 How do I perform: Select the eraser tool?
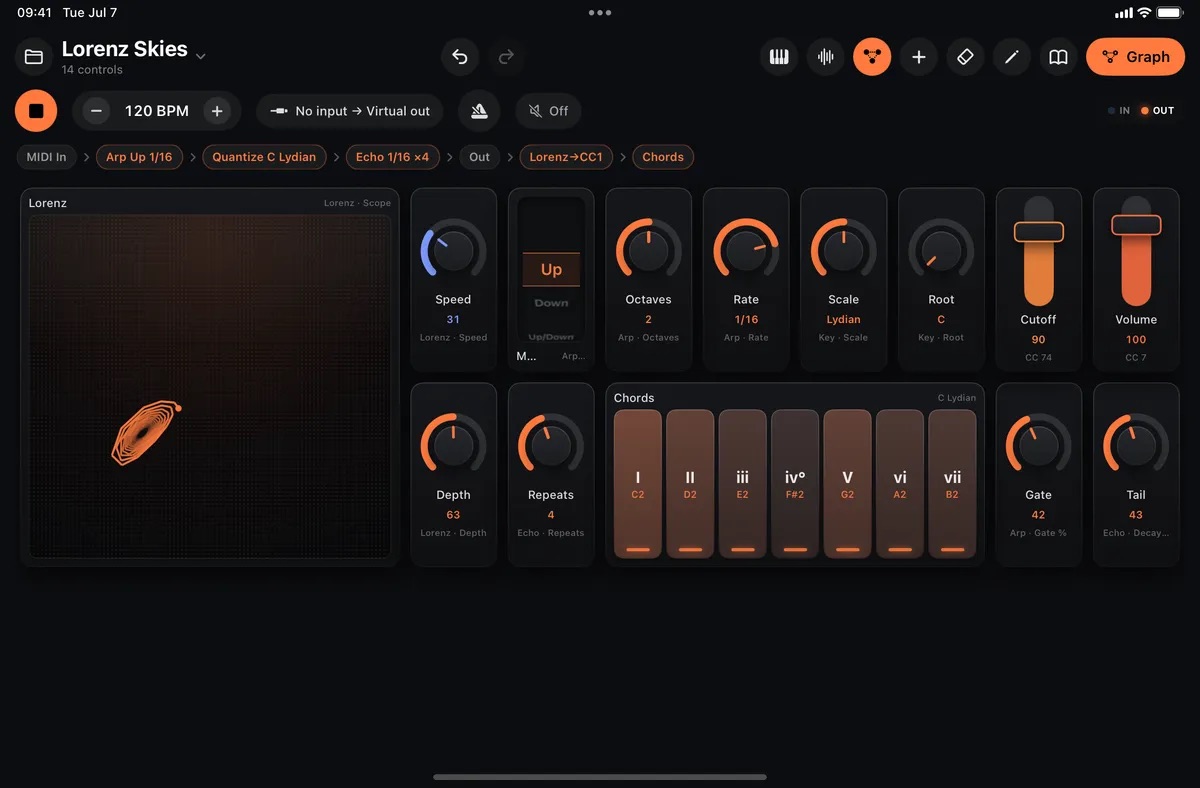965,57
